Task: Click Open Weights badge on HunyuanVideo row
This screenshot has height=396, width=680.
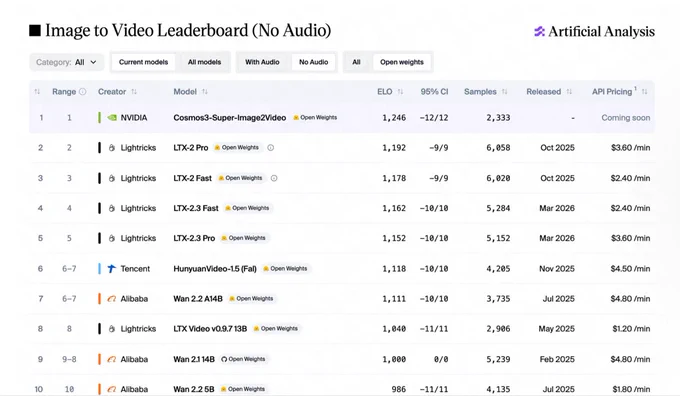Action: [x=285, y=268]
